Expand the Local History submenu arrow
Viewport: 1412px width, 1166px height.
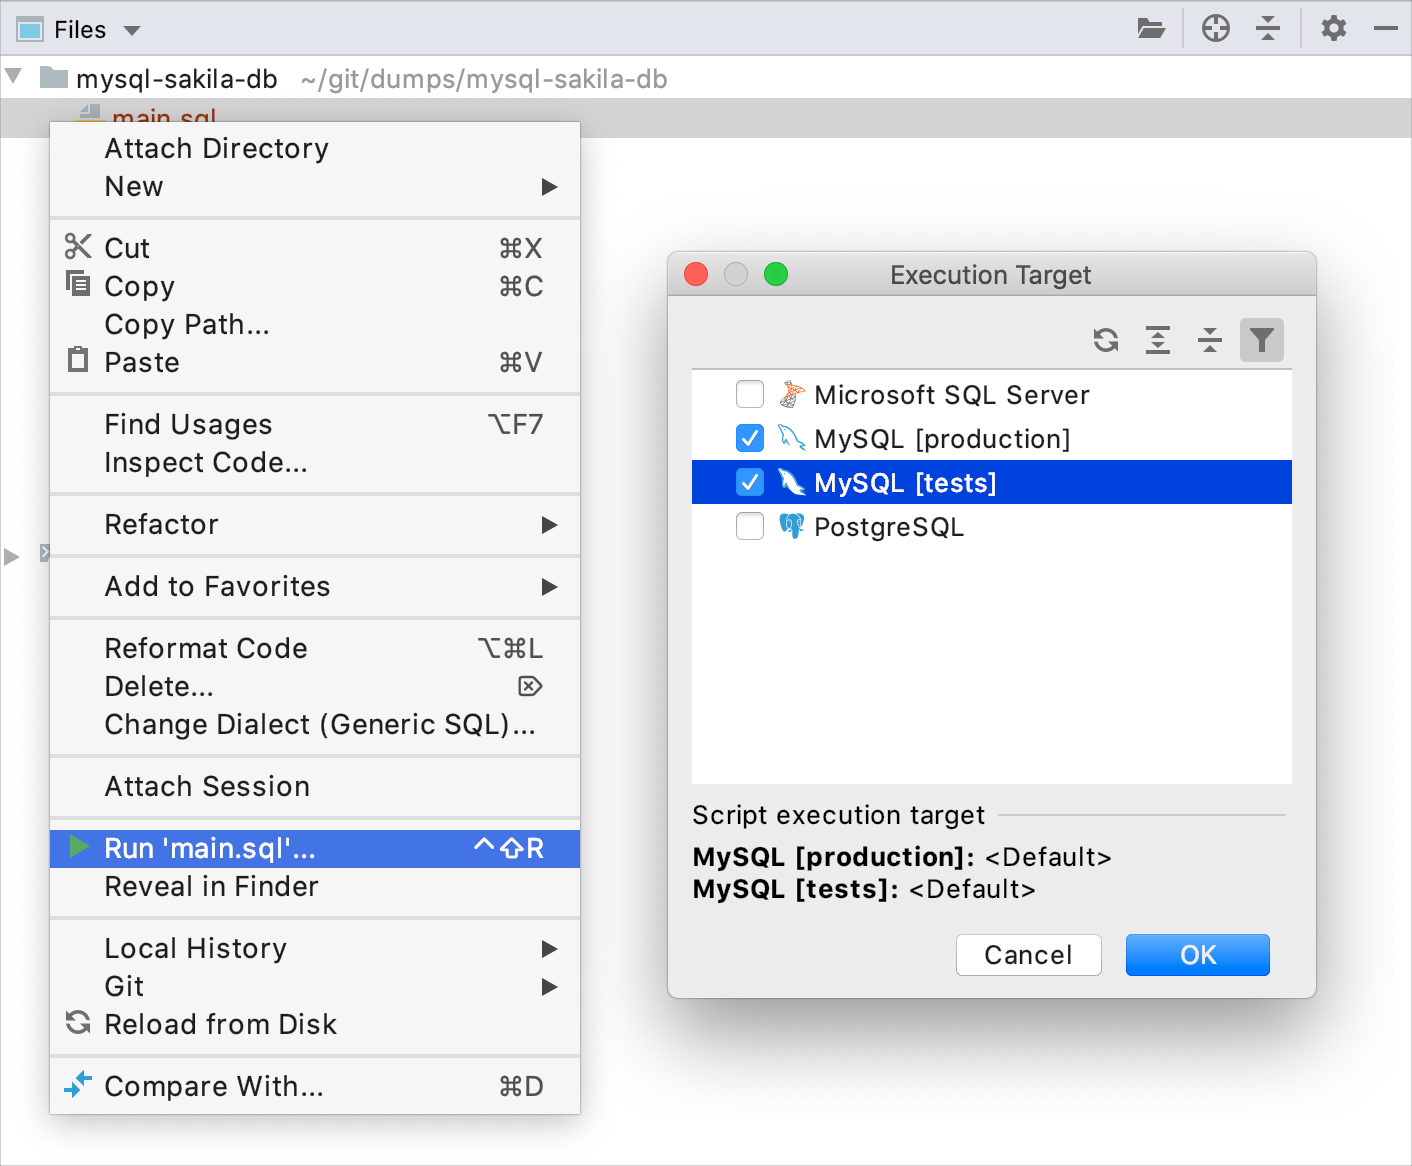pyautogui.click(x=549, y=948)
